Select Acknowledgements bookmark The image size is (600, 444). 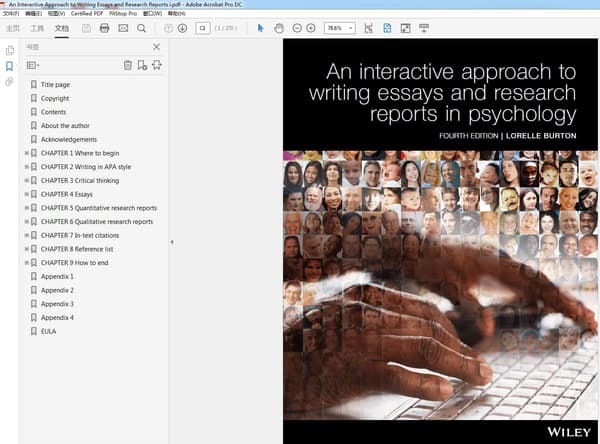pos(69,139)
